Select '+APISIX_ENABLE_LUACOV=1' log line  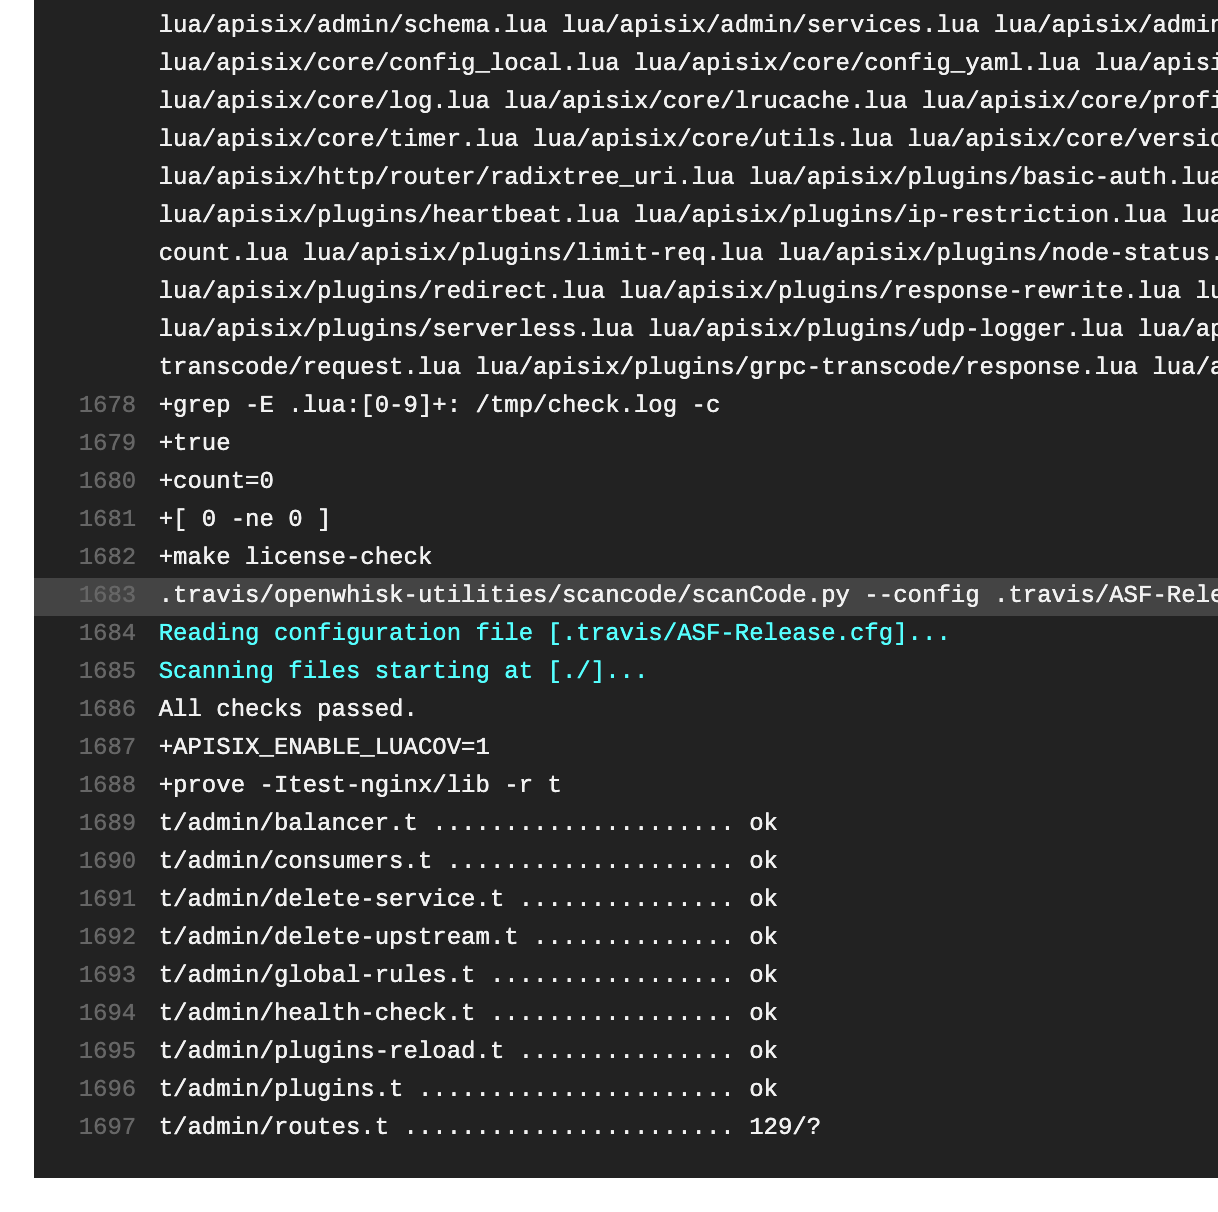click(324, 747)
